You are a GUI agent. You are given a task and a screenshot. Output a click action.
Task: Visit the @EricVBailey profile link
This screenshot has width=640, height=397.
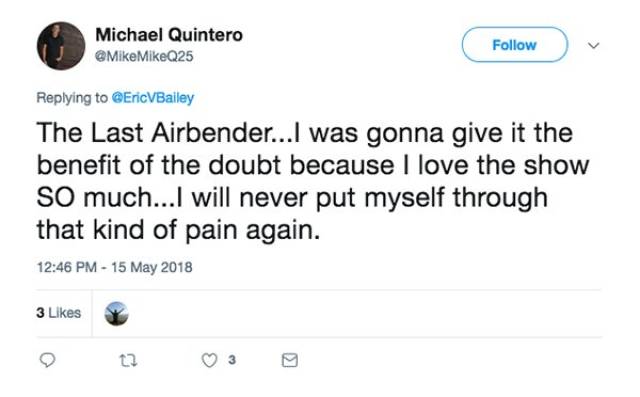[x=153, y=98]
